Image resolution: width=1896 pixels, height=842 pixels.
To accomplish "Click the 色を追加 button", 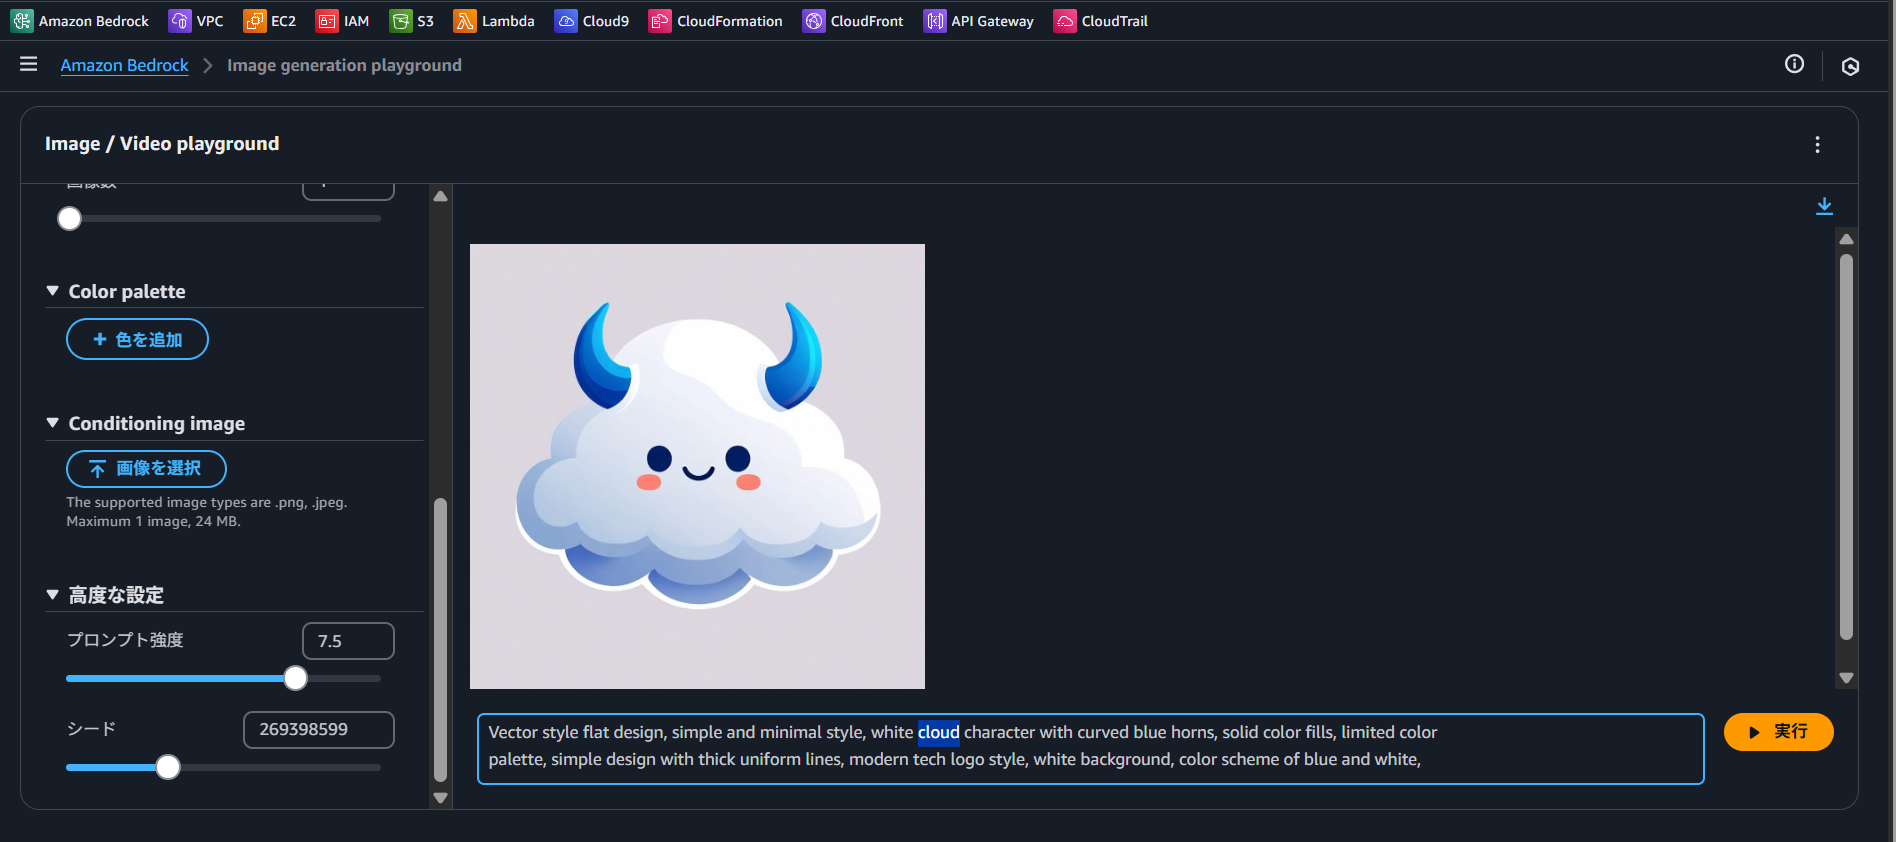I will [x=137, y=339].
